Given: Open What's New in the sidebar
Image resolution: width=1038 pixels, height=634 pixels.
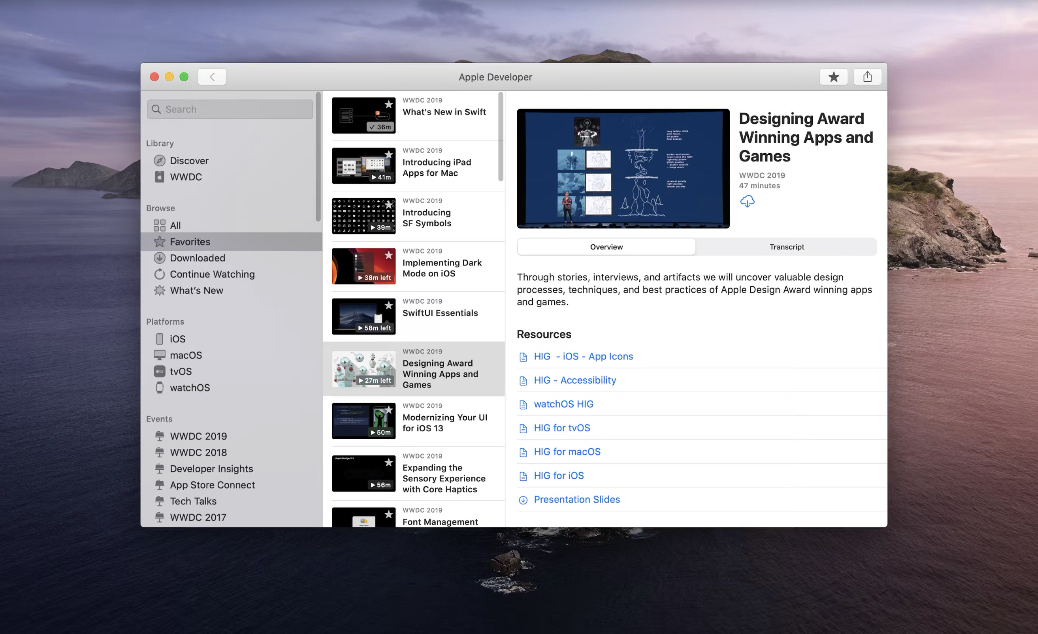Looking at the screenshot, I should point(196,291).
